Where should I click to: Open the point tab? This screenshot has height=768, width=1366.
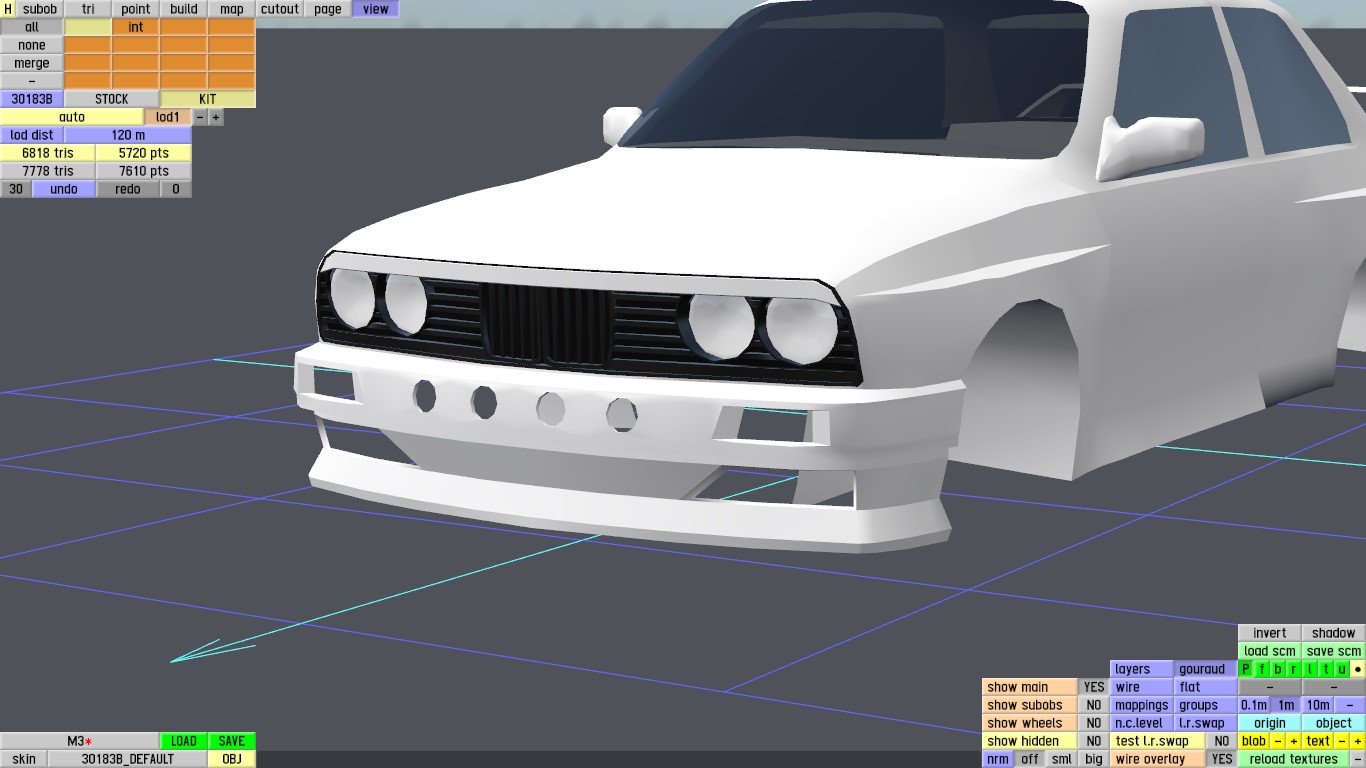point(136,9)
